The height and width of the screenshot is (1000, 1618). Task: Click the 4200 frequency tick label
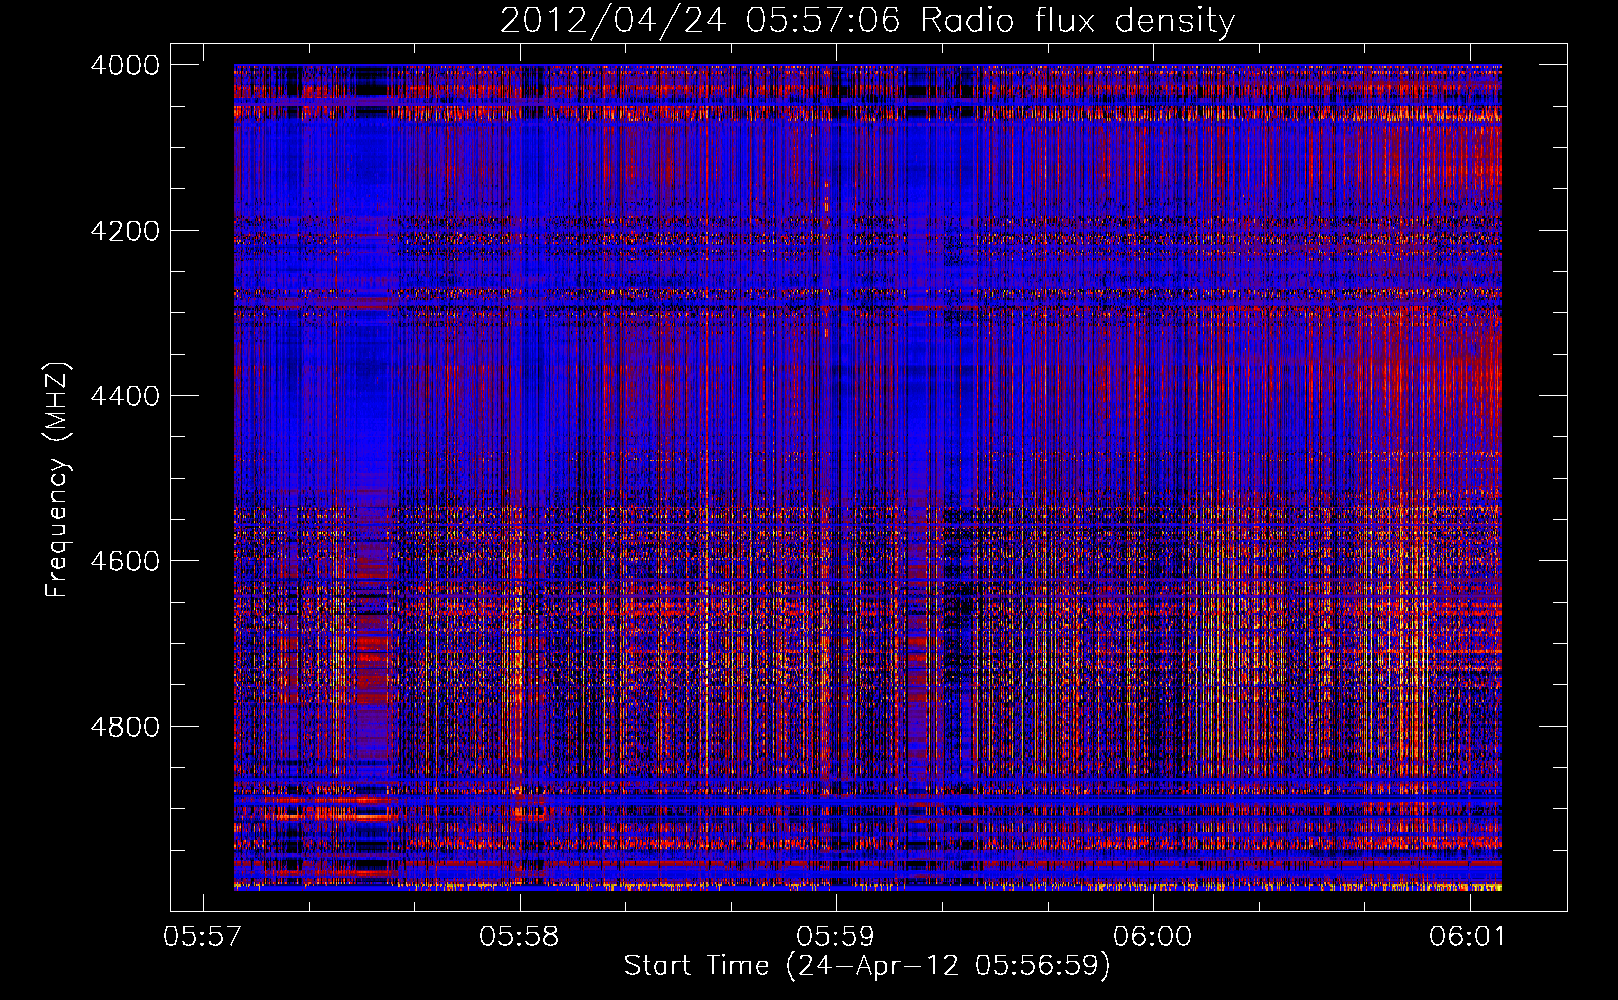point(125,231)
